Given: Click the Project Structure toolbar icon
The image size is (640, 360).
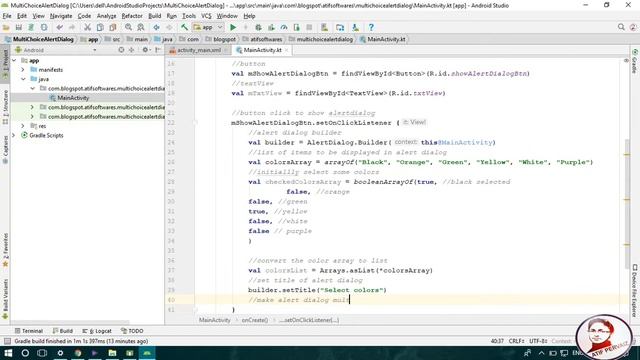Looking at the screenshot, I should pos(340,27).
